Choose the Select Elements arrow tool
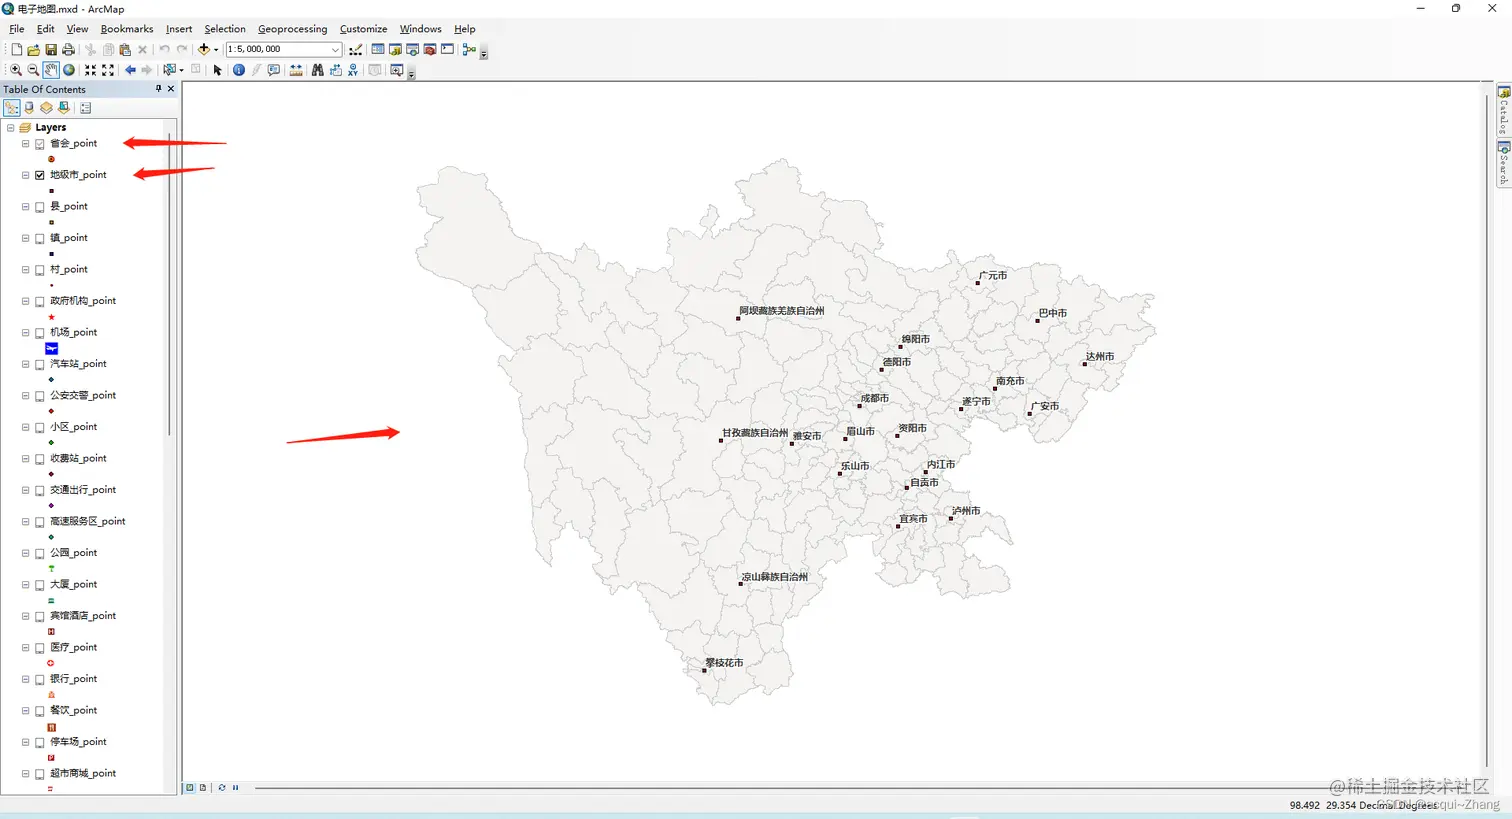 217,70
